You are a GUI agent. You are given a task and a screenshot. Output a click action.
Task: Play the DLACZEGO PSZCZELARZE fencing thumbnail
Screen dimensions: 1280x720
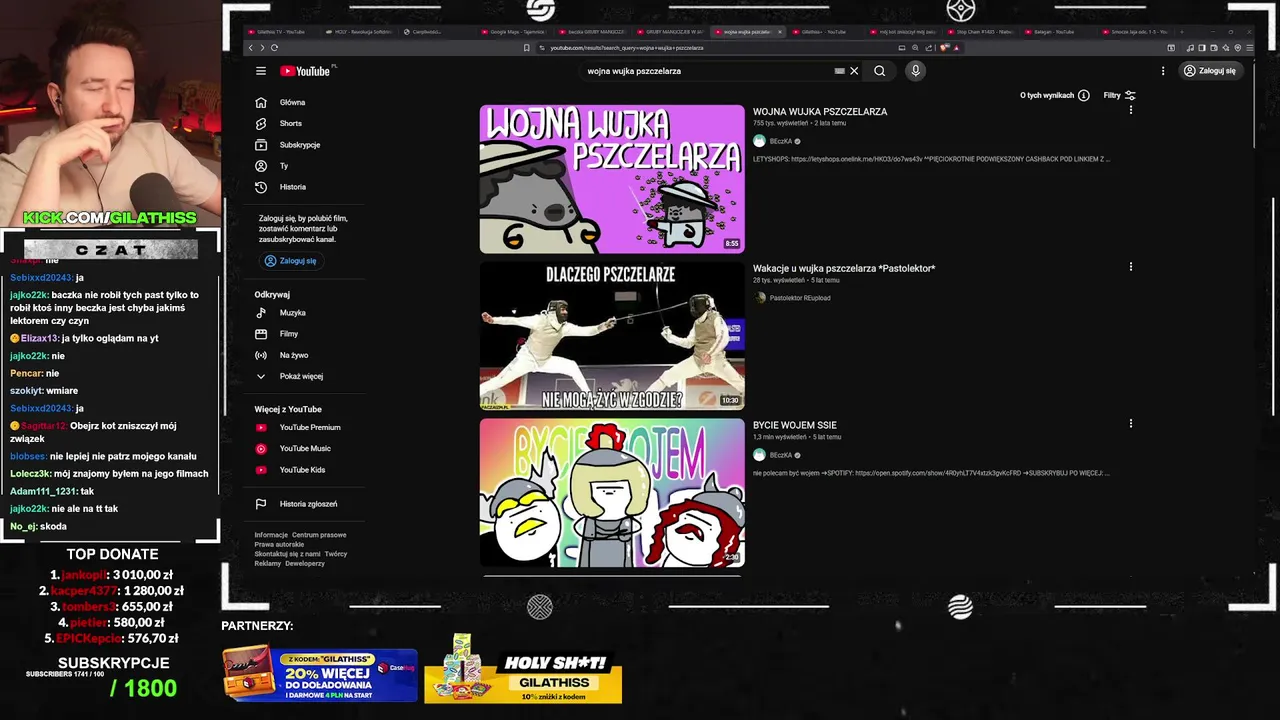pos(612,336)
